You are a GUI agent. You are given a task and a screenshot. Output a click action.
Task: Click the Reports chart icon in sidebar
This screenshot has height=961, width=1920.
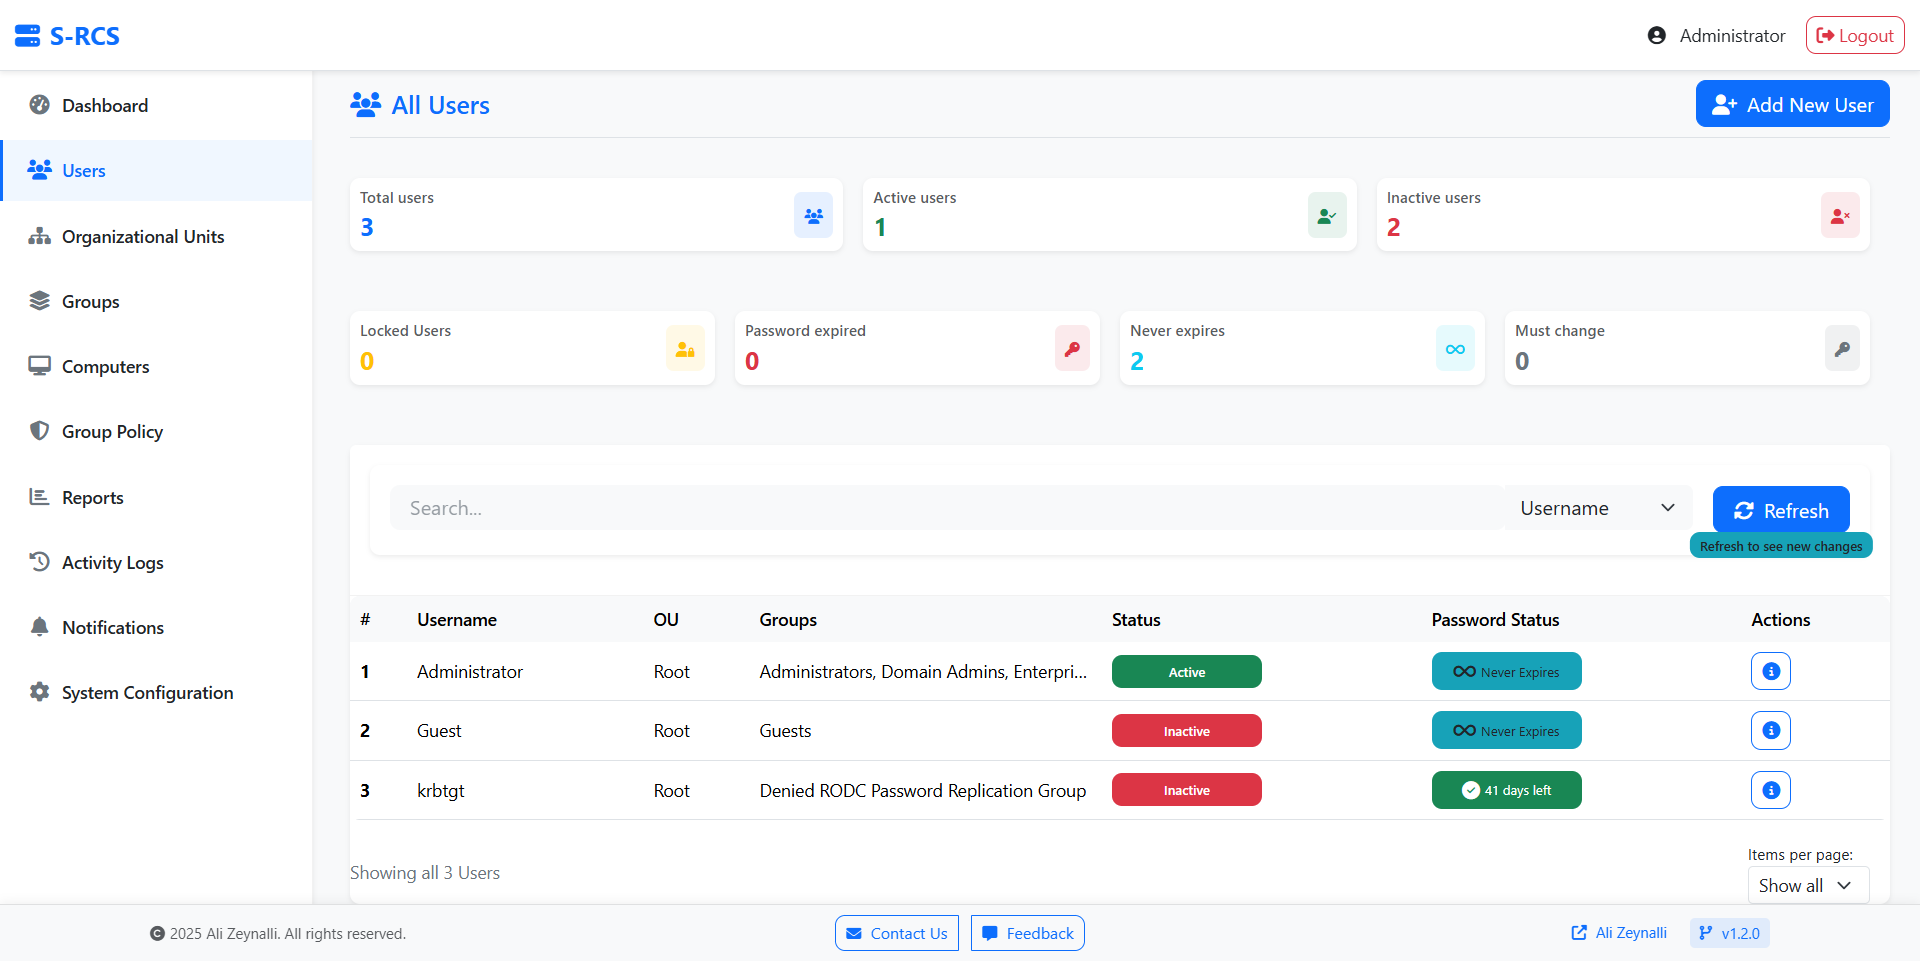pos(40,497)
